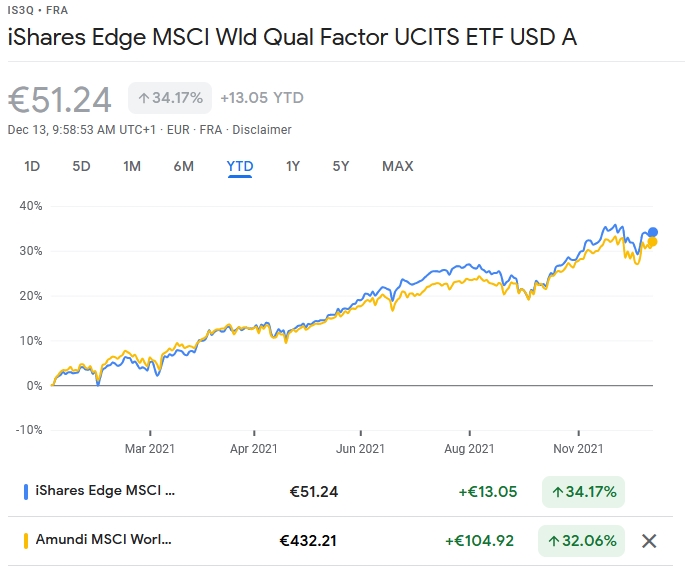Image resolution: width=685 pixels, height=573 pixels.
Task: Show the 6M chart range
Action: click(184, 166)
